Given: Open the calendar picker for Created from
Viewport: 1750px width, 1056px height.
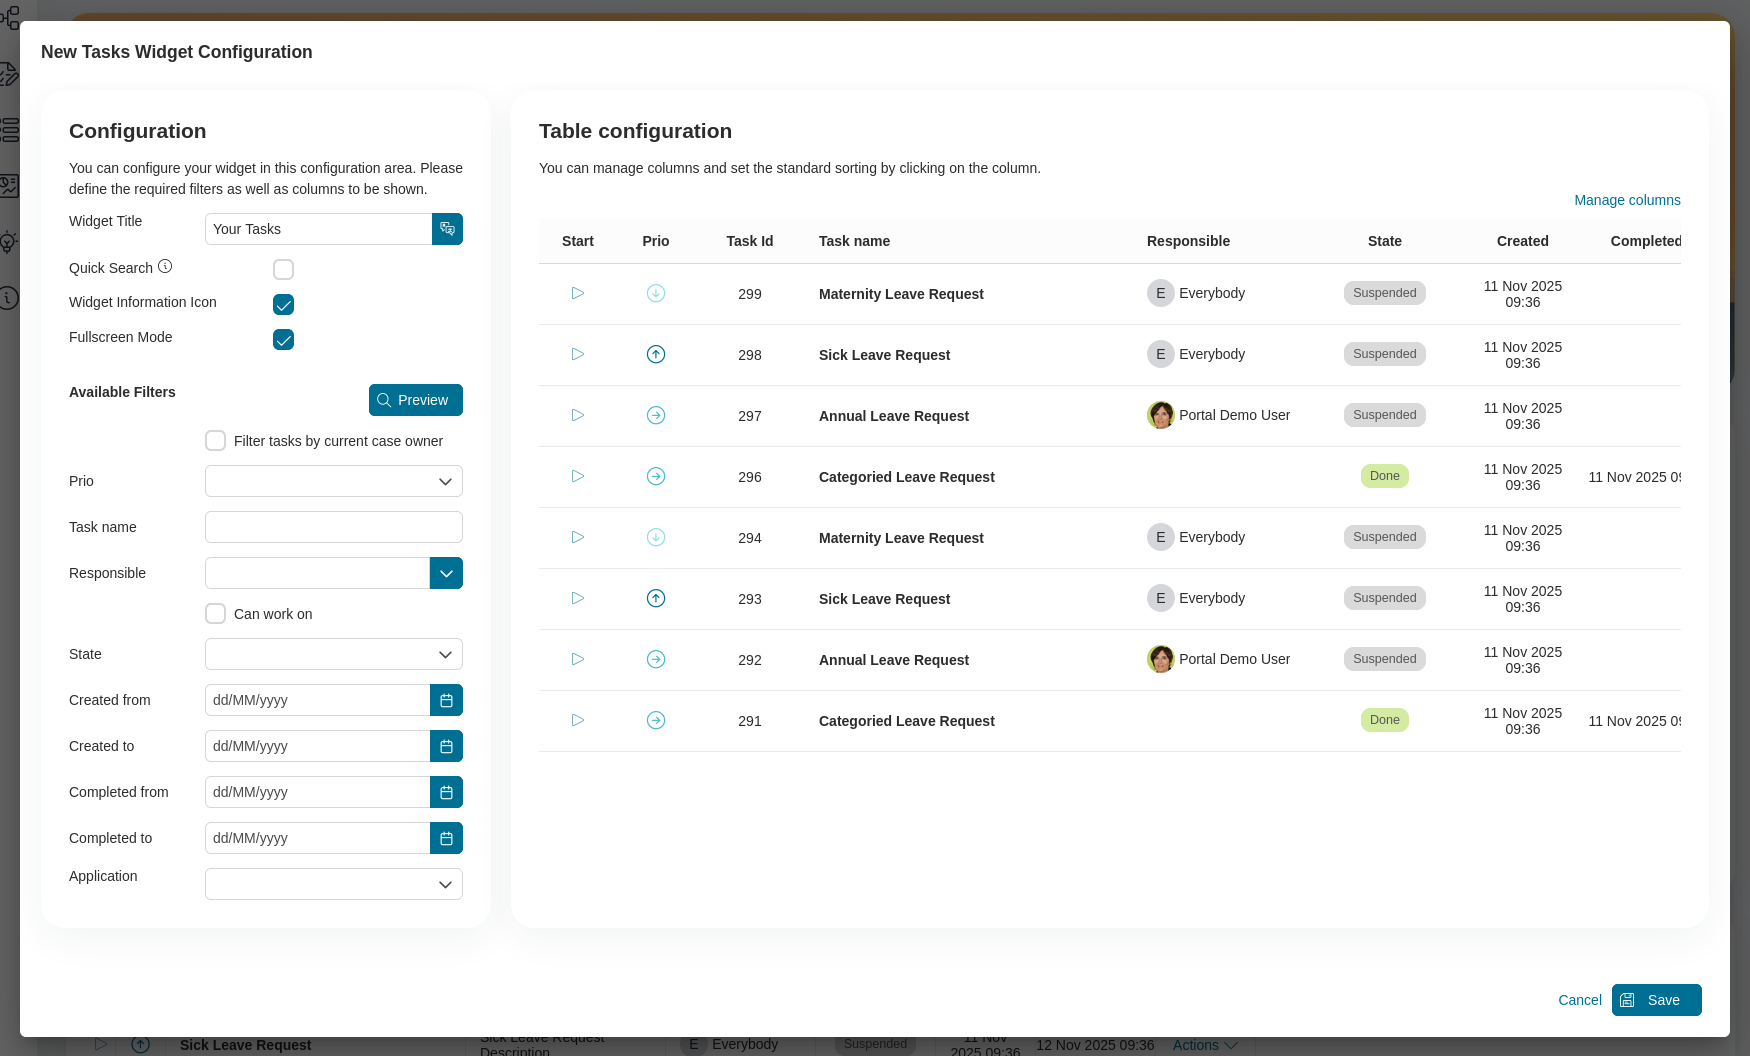Looking at the screenshot, I should (446, 700).
